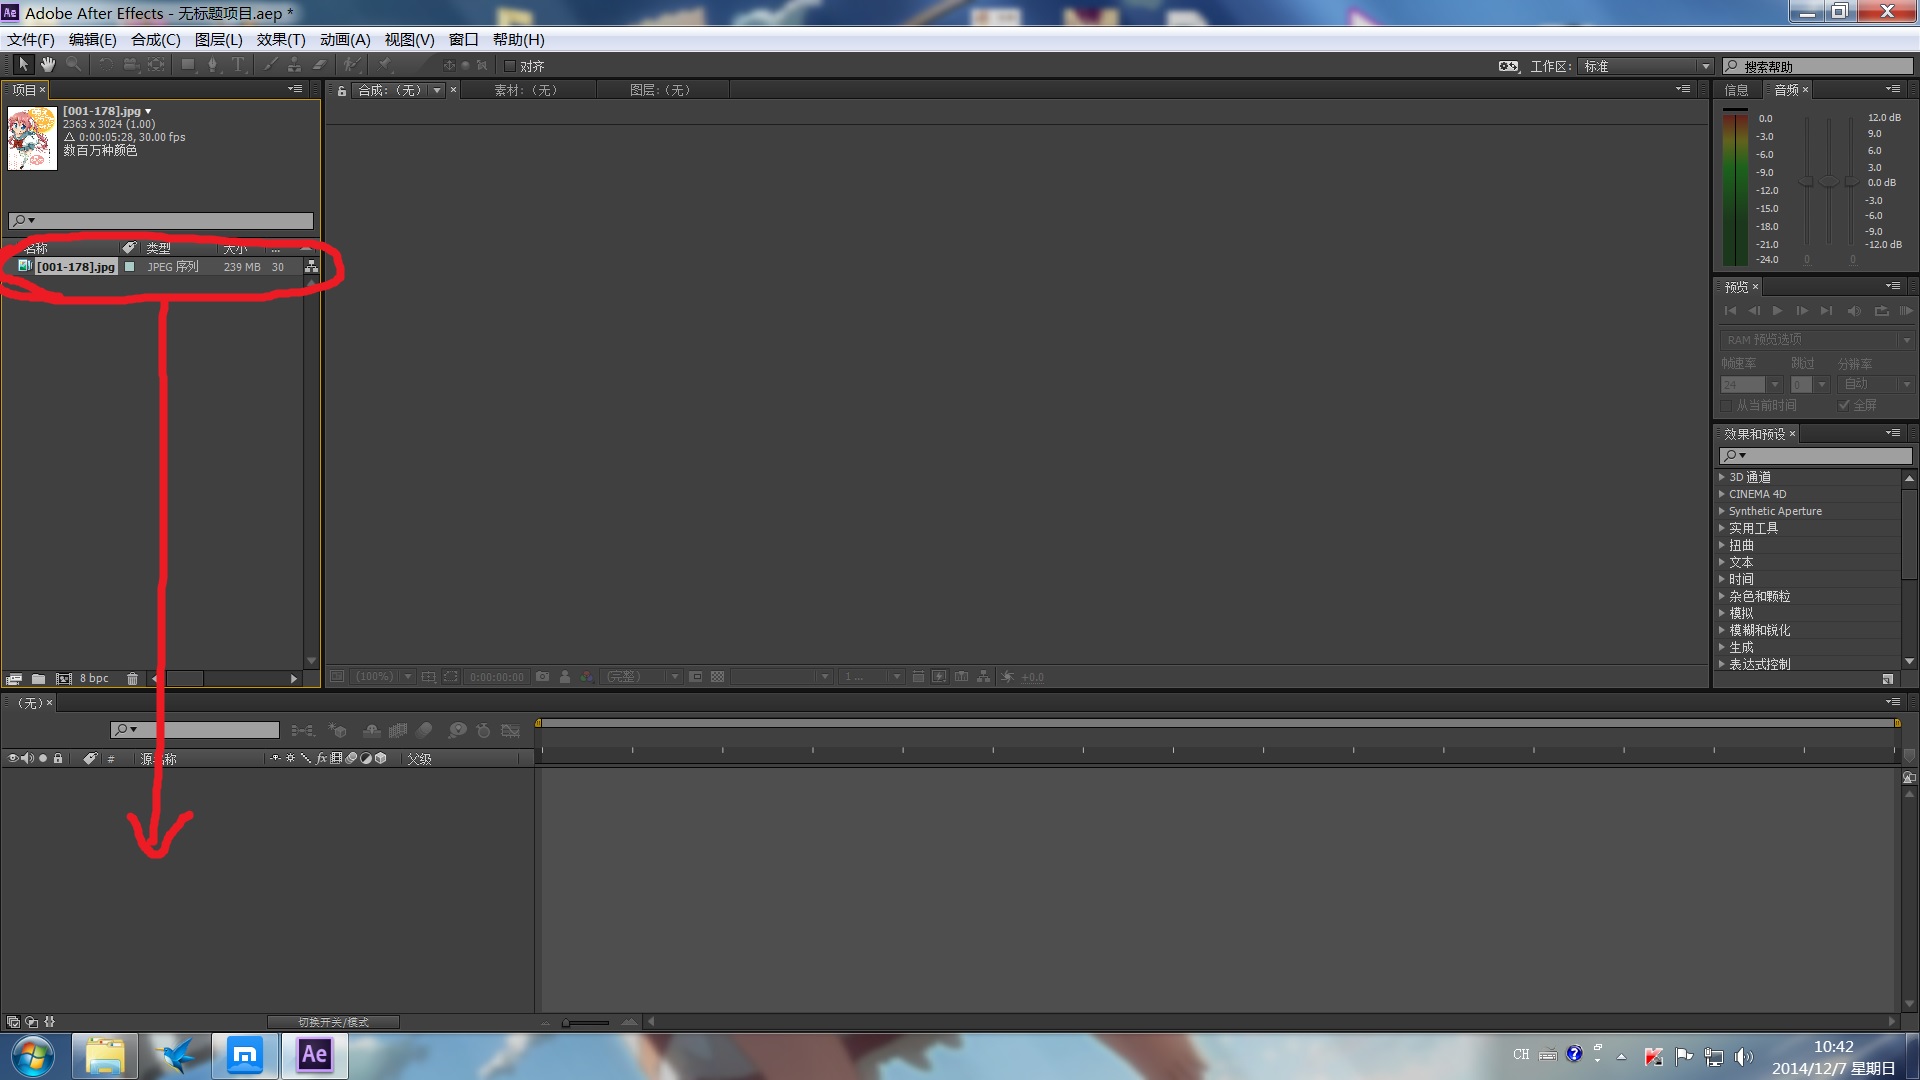Expand the 3D 通道 effects category
This screenshot has height=1080, width=1920.
coord(1722,477)
